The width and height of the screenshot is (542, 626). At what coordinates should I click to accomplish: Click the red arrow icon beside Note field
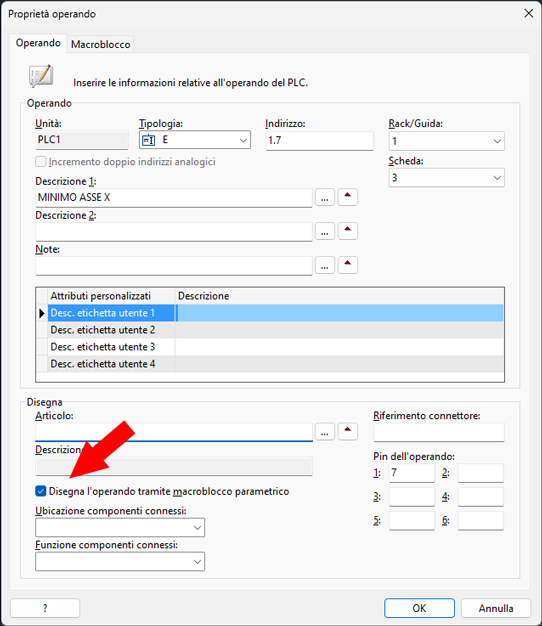348,265
